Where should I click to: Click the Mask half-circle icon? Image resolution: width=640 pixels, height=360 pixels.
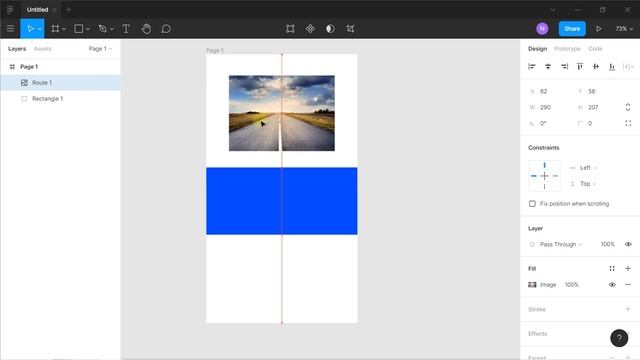click(x=330, y=29)
